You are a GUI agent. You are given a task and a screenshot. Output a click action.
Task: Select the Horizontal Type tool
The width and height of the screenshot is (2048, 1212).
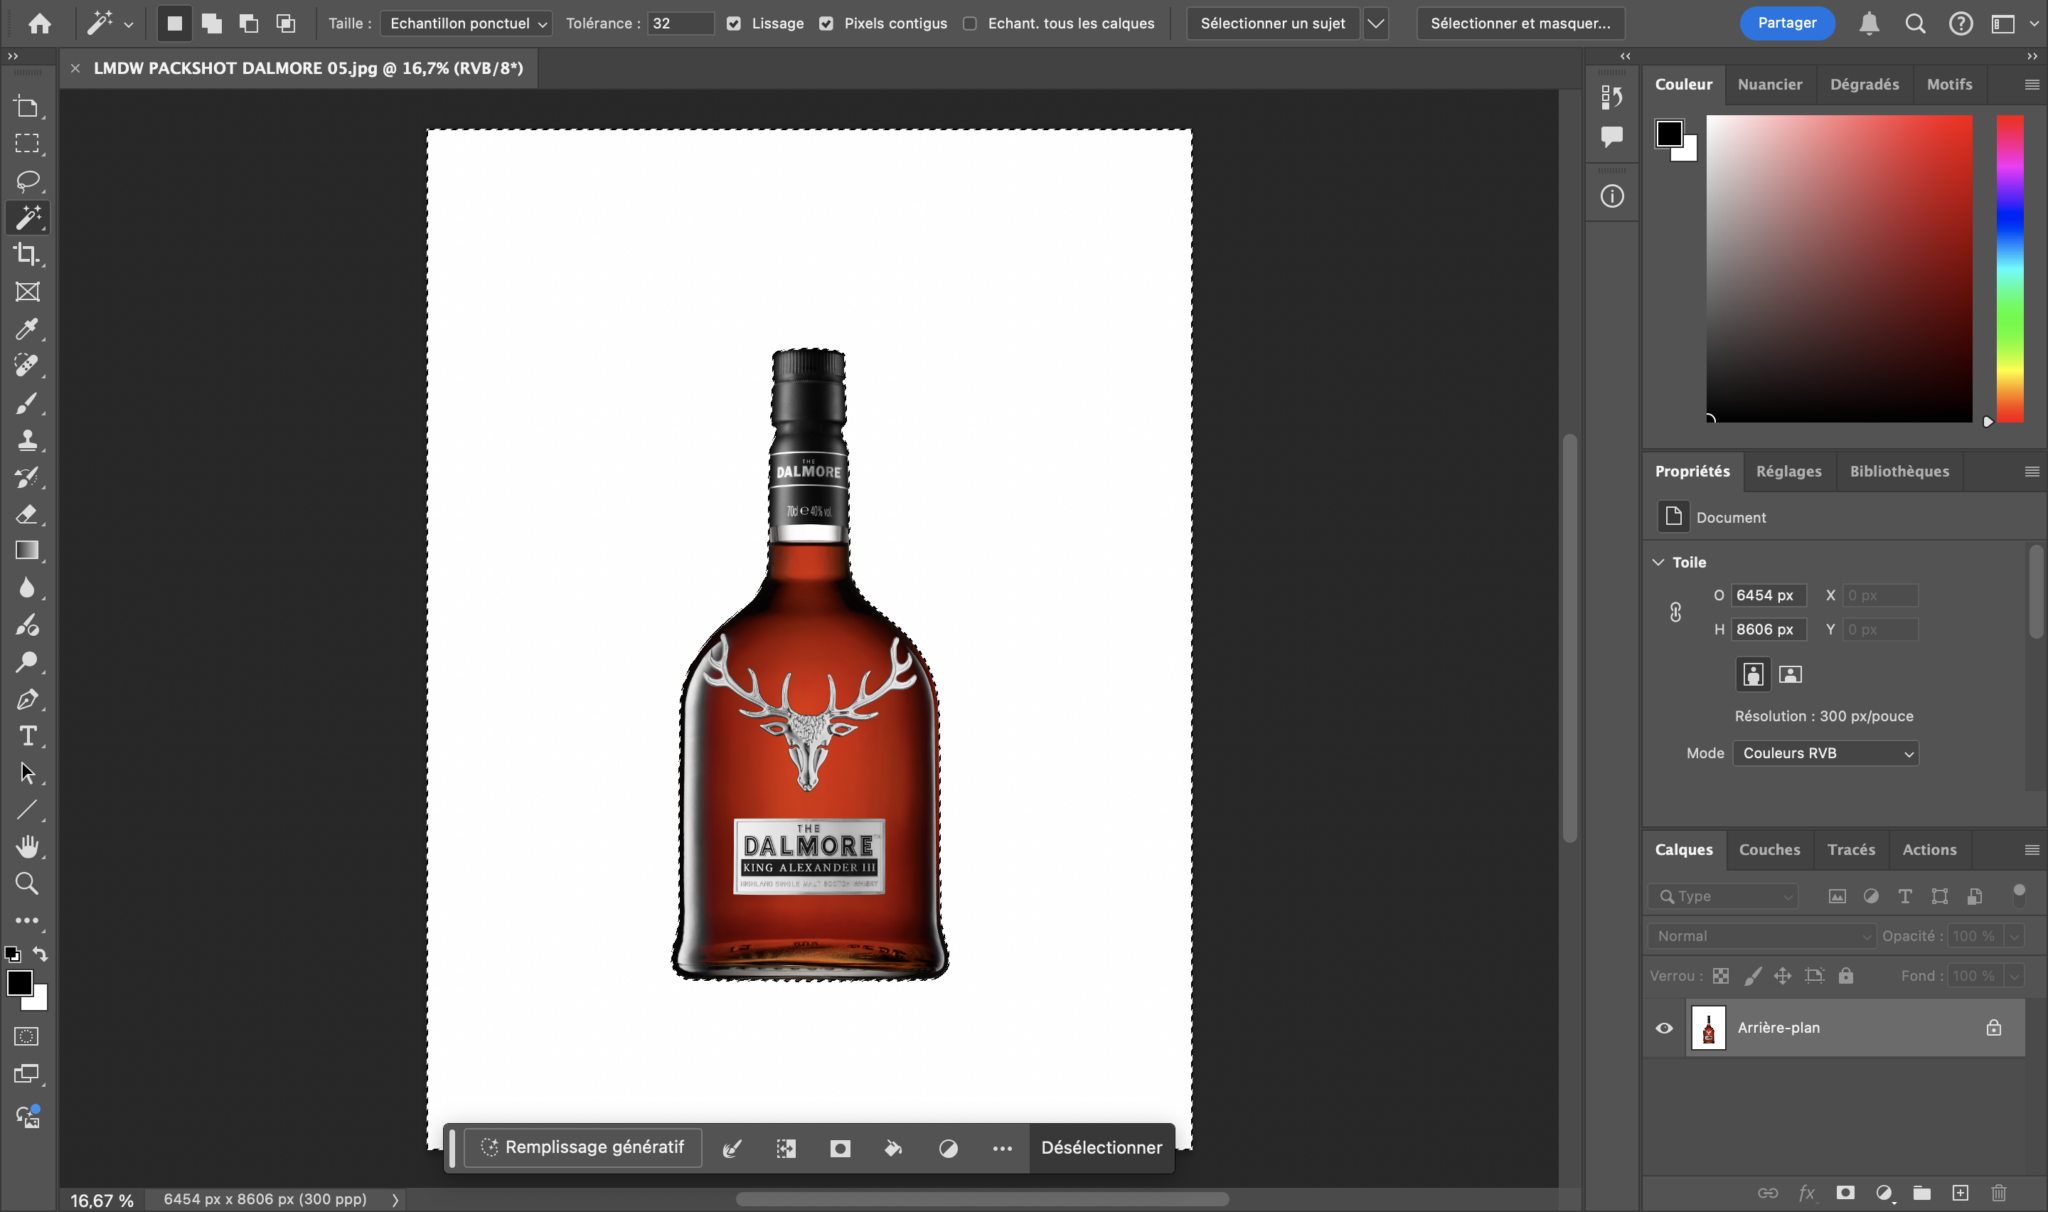coord(27,736)
